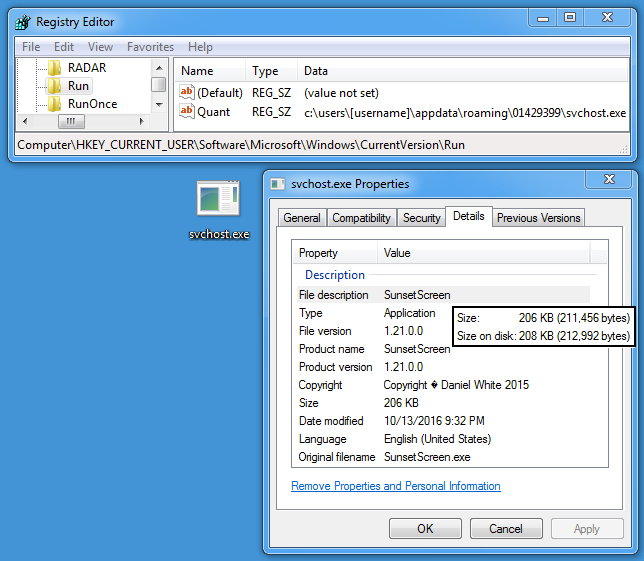The height and width of the screenshot is (561, 644).
Task: Open the Edit menu in Registry Editor
Action: coord(64,47)
